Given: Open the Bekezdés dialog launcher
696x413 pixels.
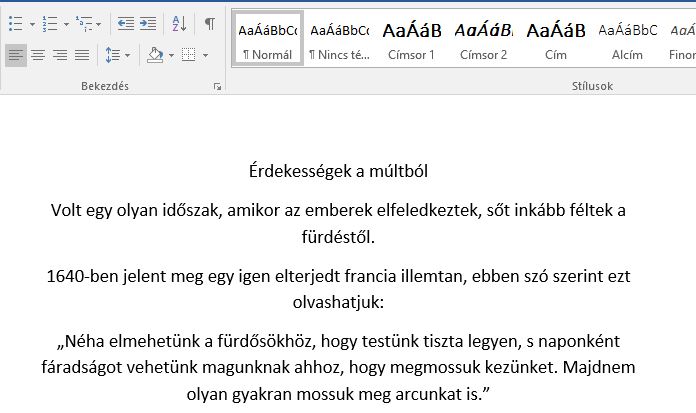Looking at the screenshot, I should pos(217,88).
